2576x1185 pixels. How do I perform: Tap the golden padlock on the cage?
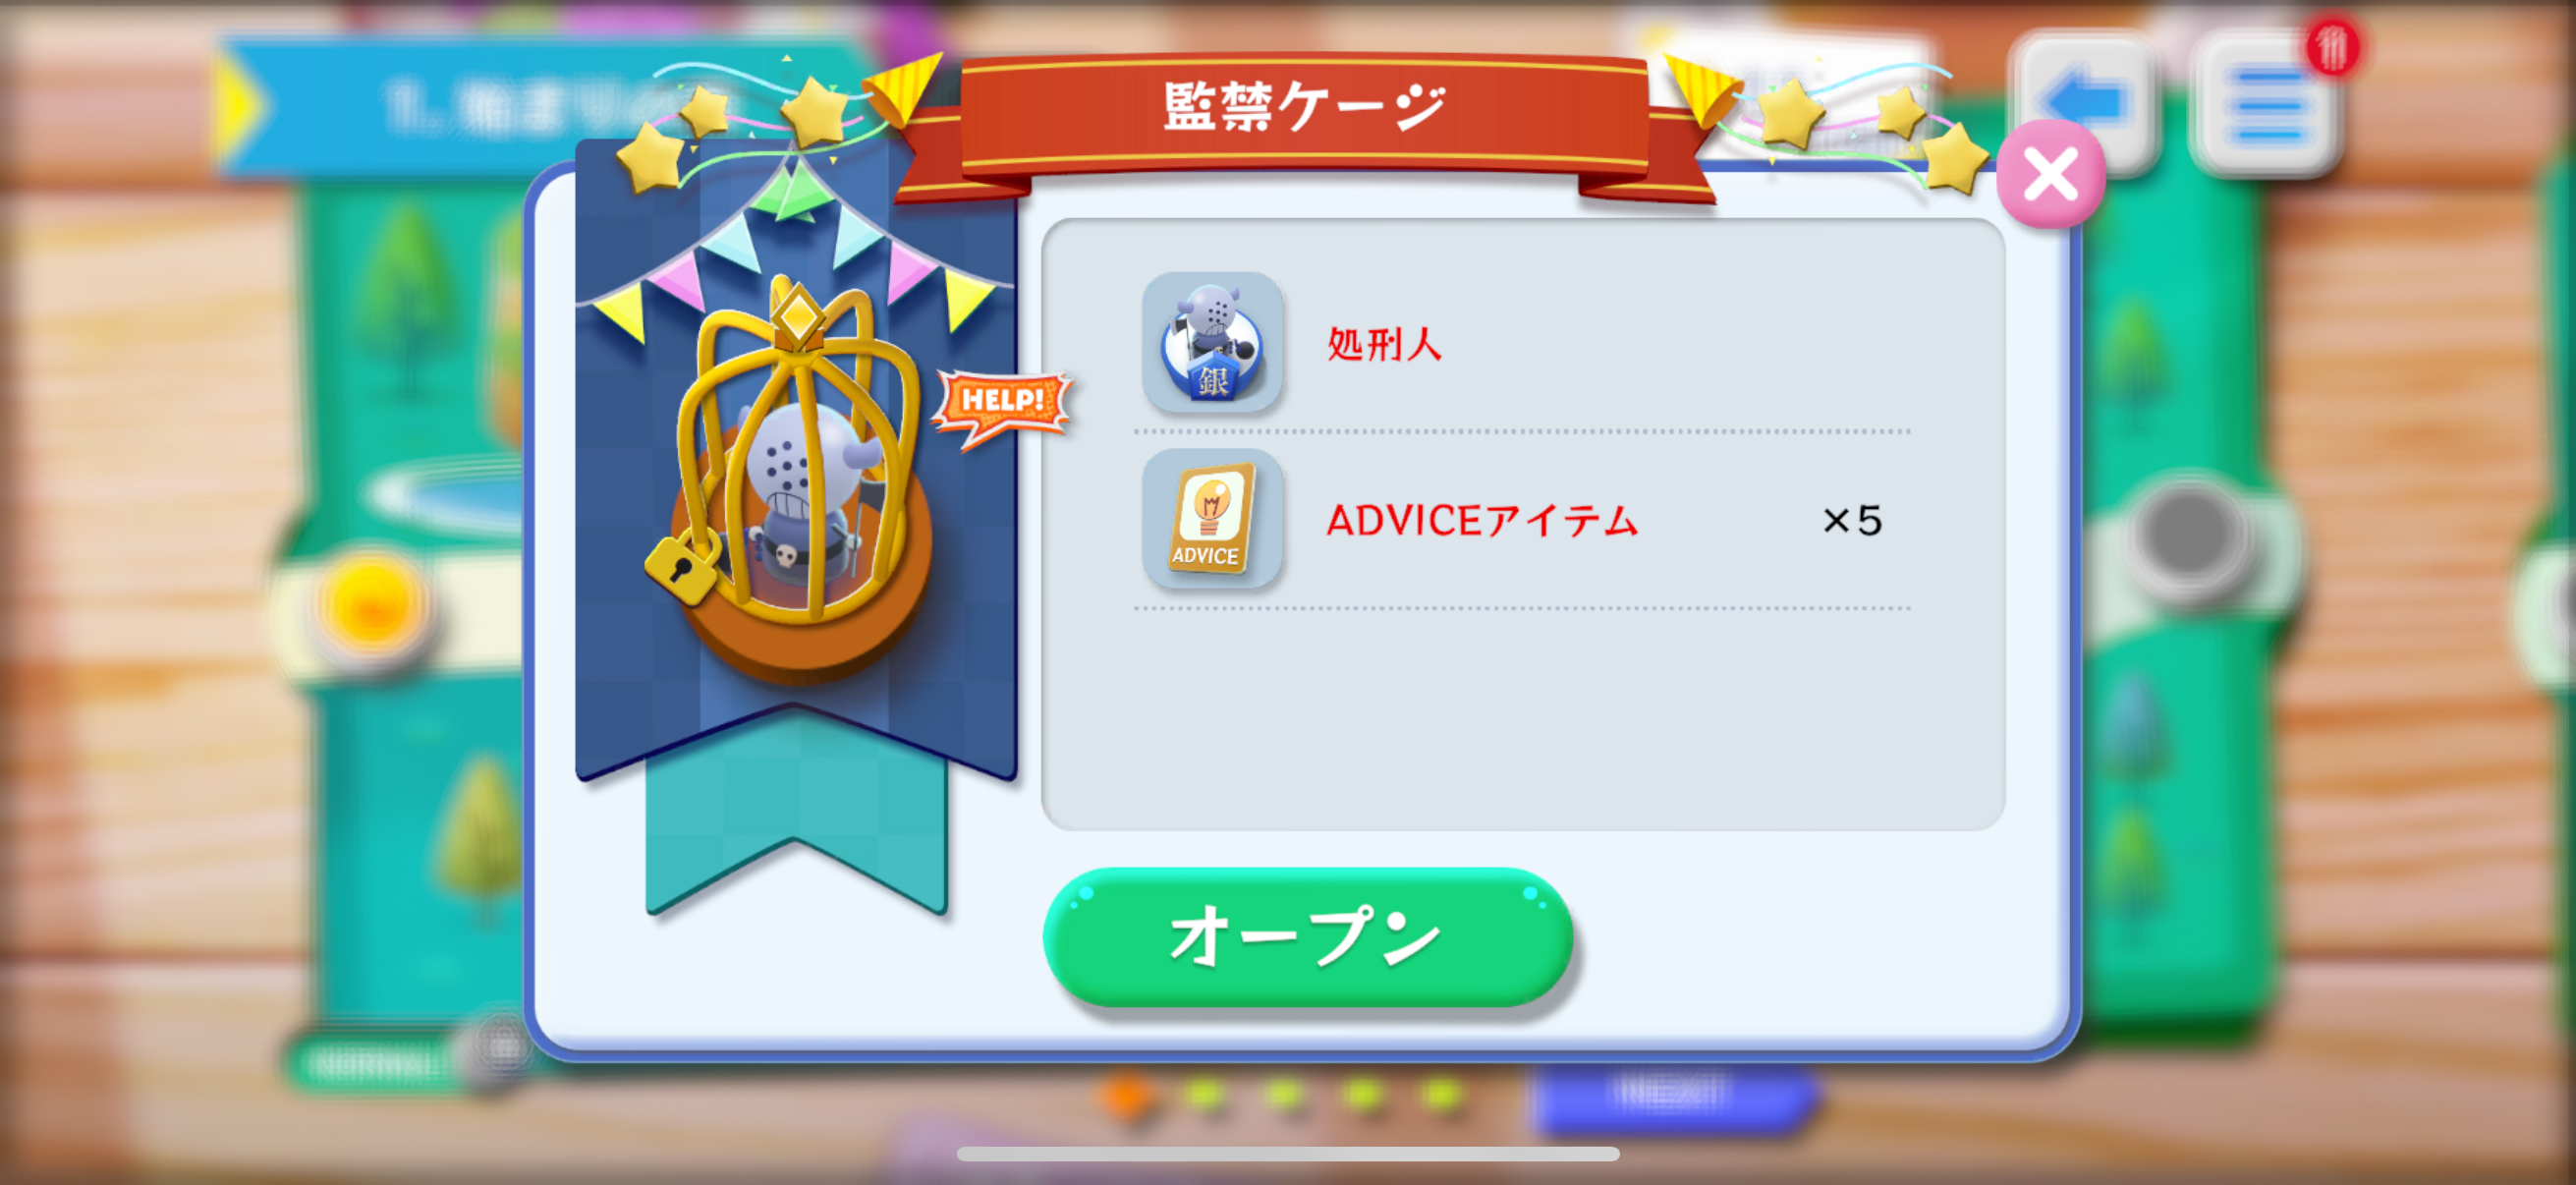pos(683,567)
